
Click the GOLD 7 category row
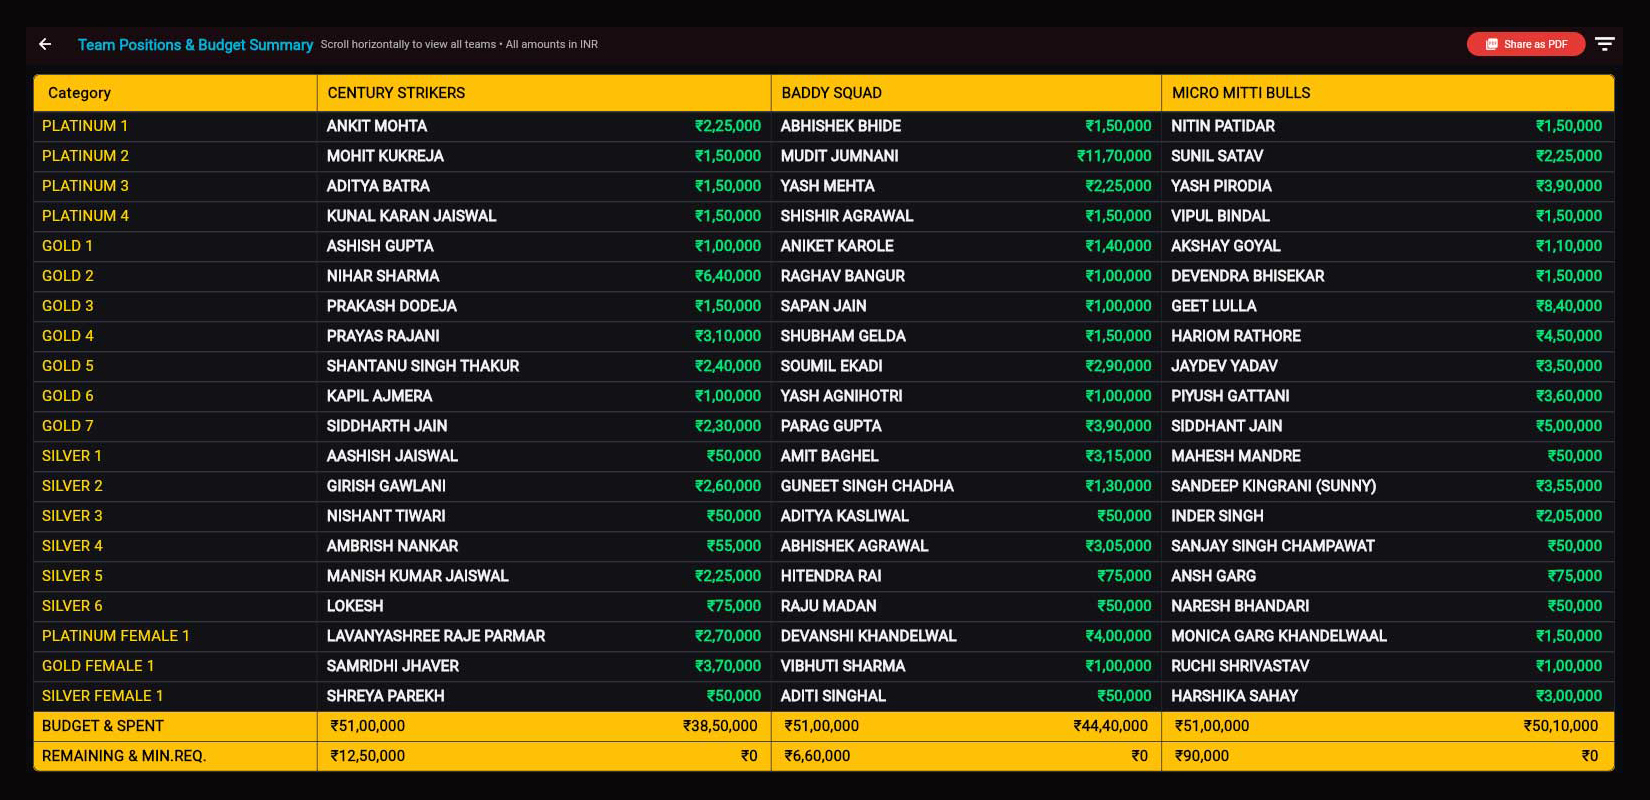coord(68,426)
